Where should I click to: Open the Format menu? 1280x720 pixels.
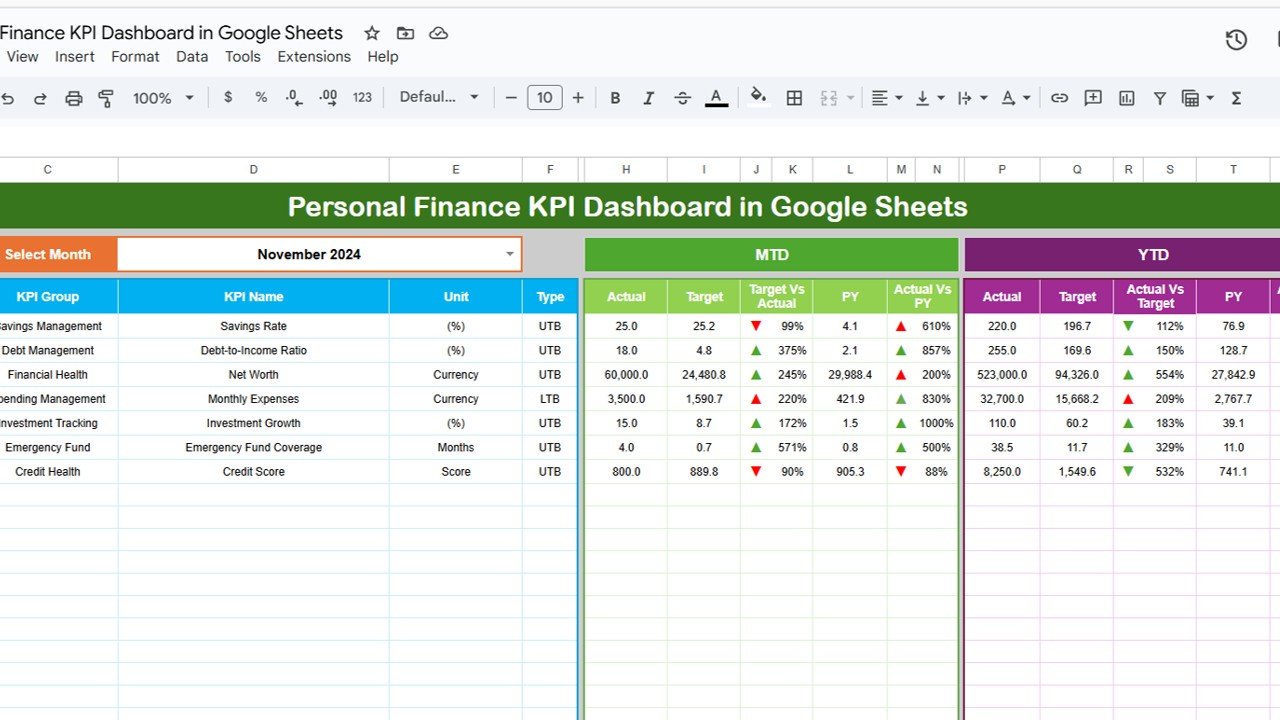click(135, 57)
